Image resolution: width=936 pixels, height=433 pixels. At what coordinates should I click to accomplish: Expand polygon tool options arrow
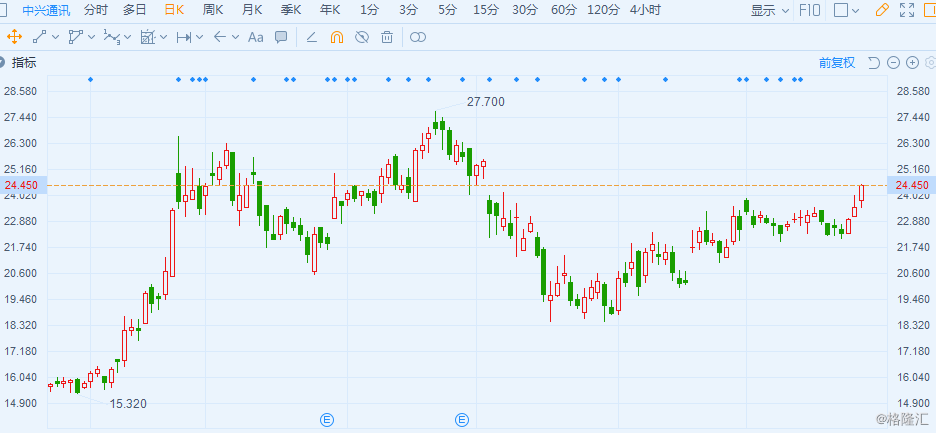pos(91,37)
